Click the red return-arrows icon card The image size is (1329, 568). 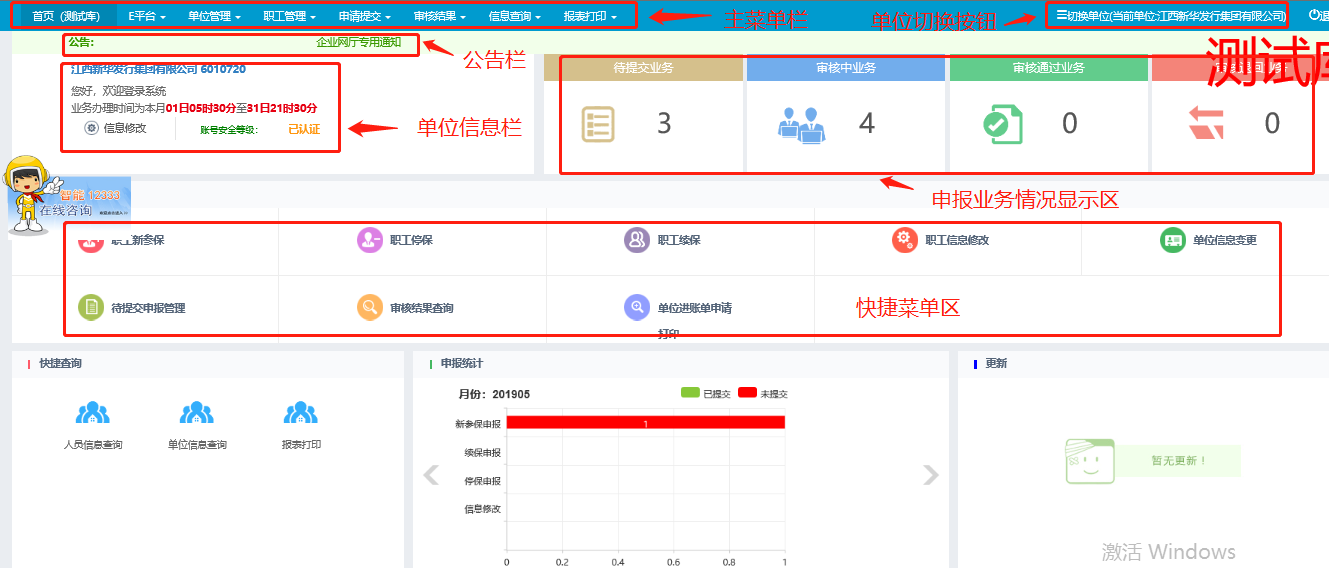coord(1205,124)
